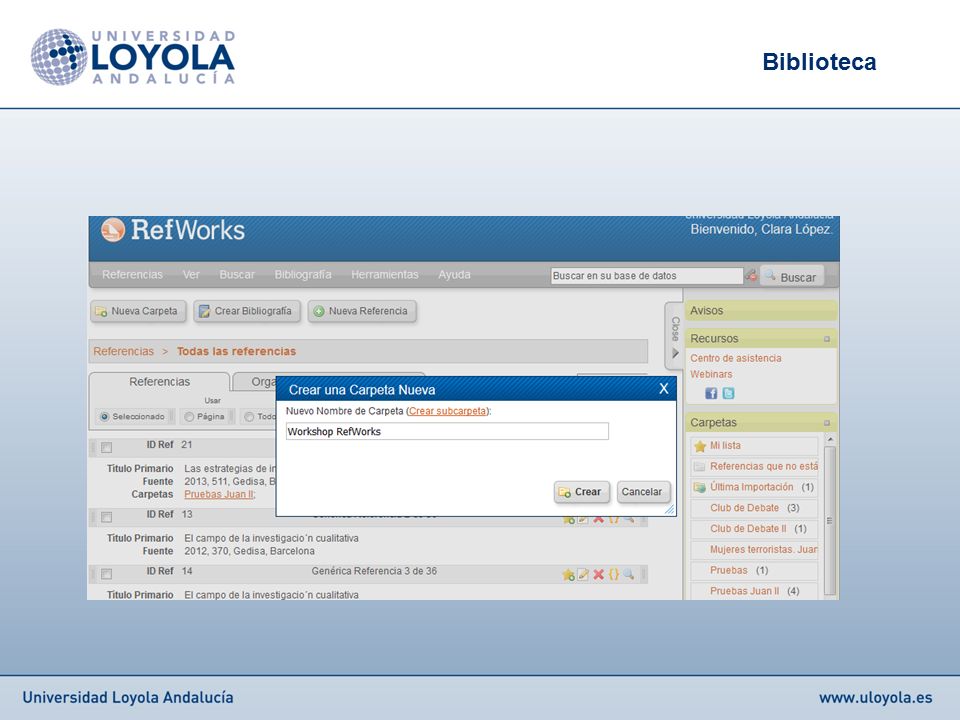Open the Referencias menu
The image size is (960, 720).
[x=132, y=274]
